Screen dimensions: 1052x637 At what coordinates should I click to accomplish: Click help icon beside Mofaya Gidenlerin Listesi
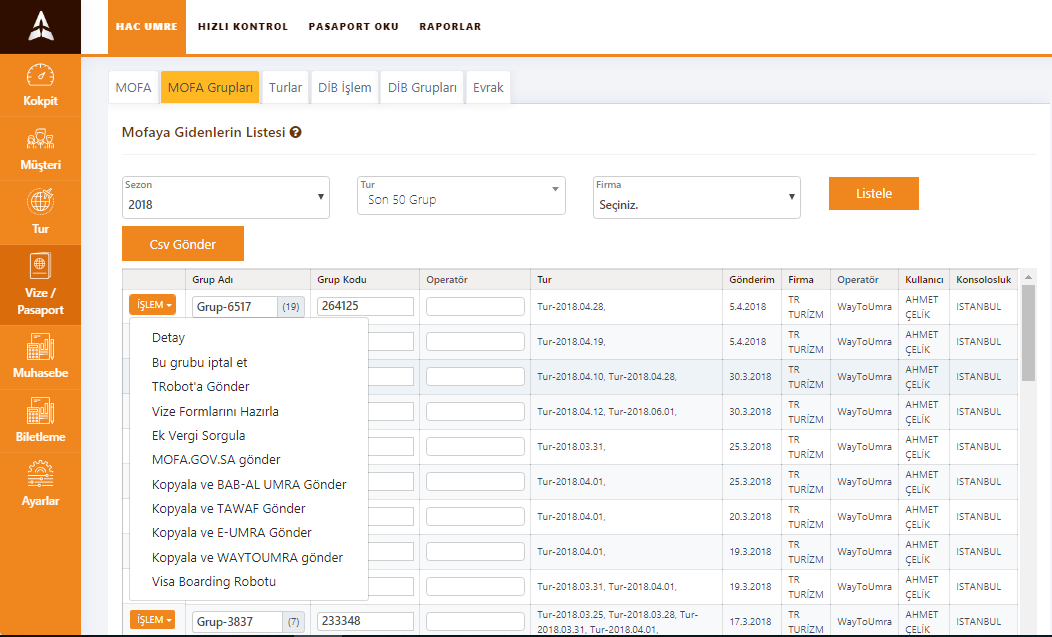(295, 132)
